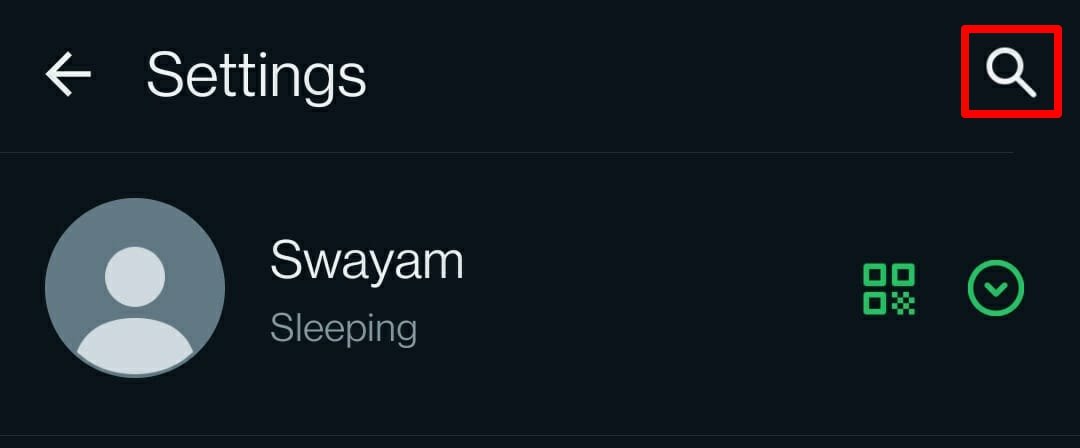View my QR code for Swayam
This screenshot has width=1080, height=448.
click(x=889, y=289)
